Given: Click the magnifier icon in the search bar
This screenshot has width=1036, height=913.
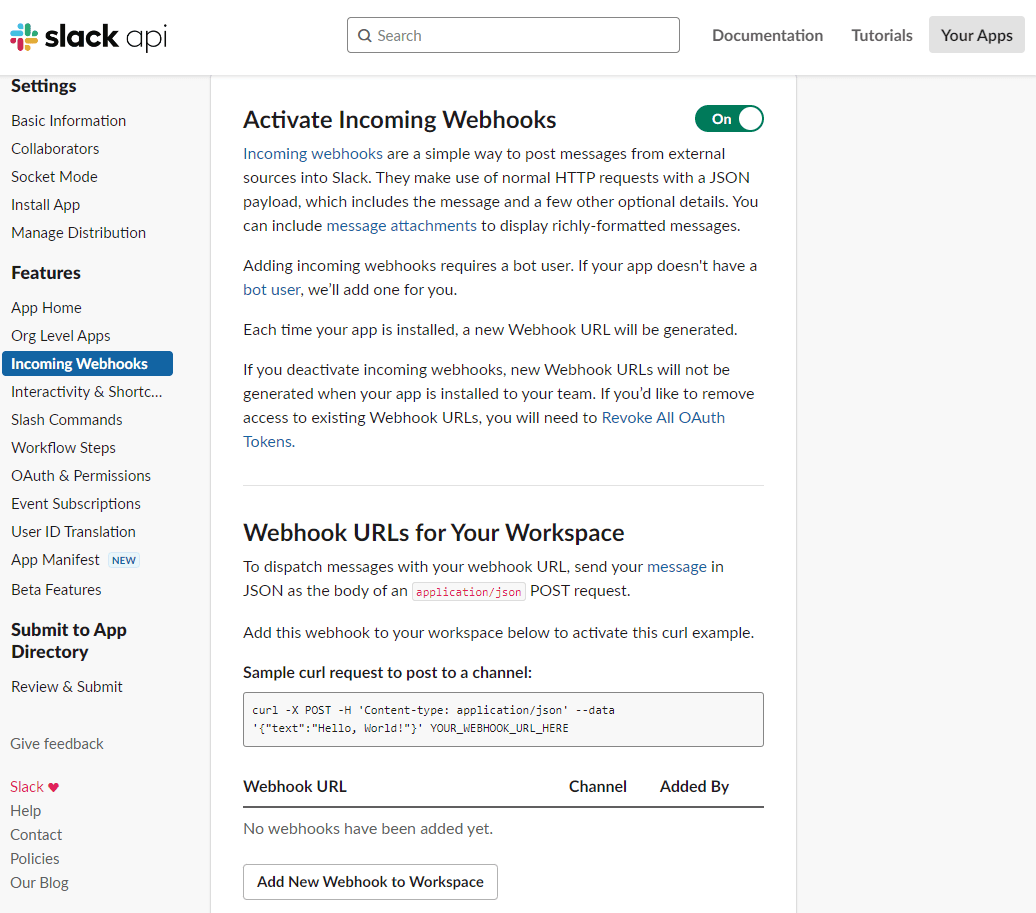Looking at the screenshot, I should 365,36.
